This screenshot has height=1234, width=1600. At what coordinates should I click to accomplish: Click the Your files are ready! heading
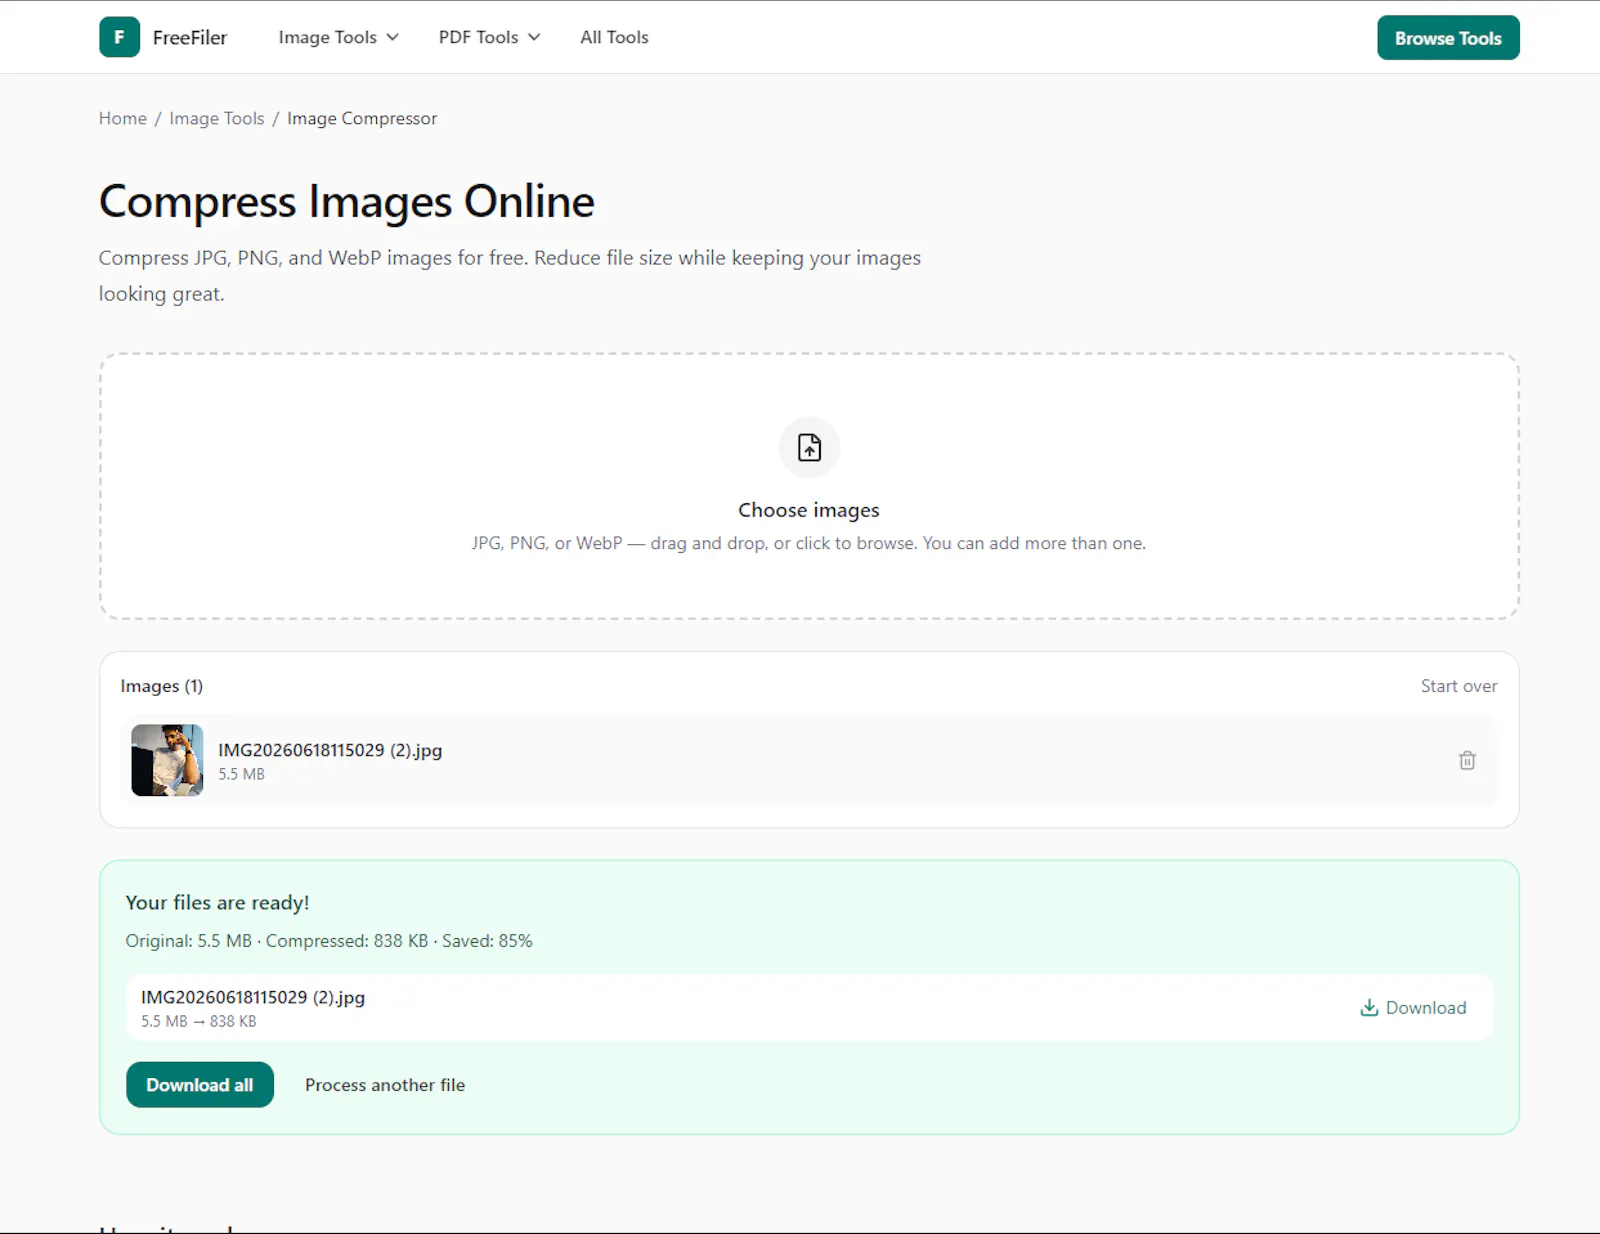pyautogui.click(x=217, y=902)
